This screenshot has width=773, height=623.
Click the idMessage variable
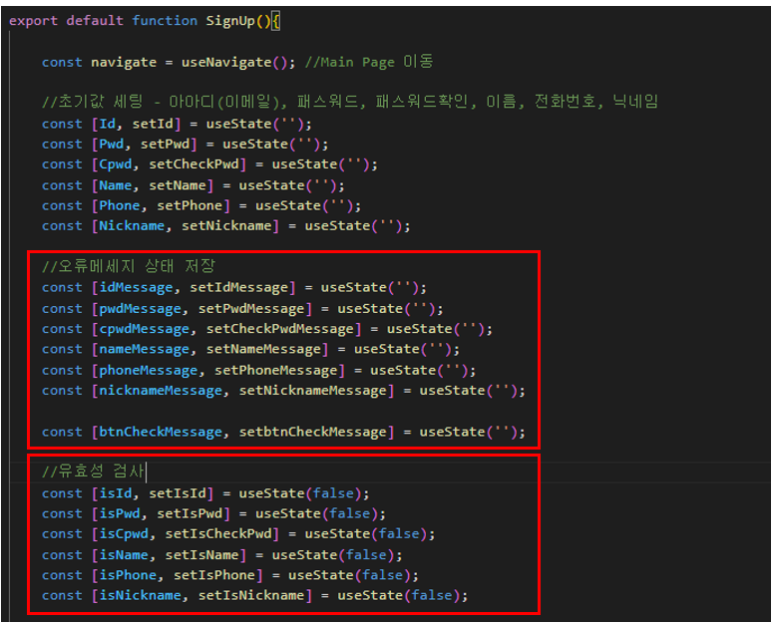136,288
